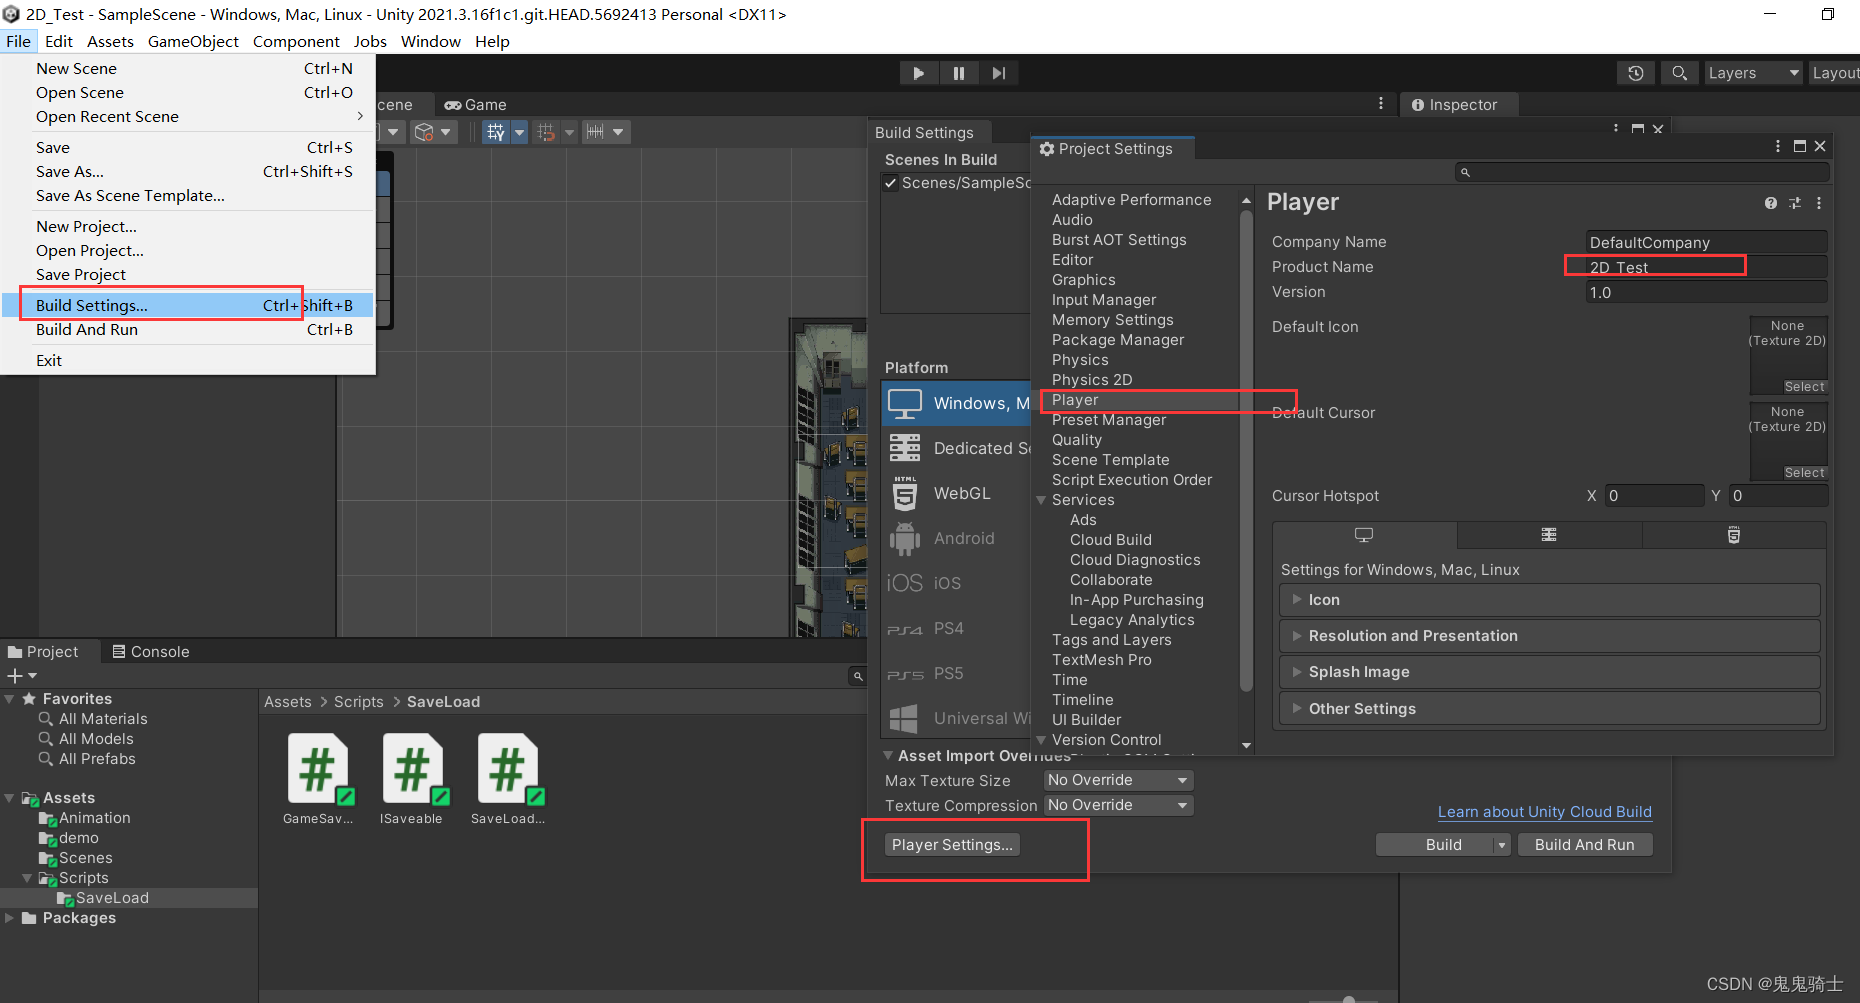The height and width of the screenshot is (1003, 1860).
Task: Collapse the Scripts folder in Project tree
Action: 27,878
